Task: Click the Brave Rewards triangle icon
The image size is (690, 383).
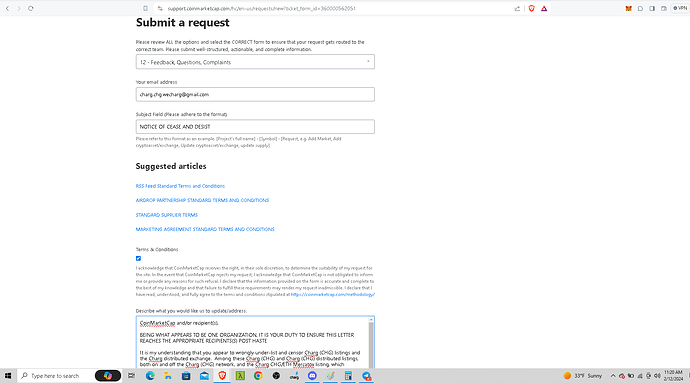Action: [x=544, y=8]
